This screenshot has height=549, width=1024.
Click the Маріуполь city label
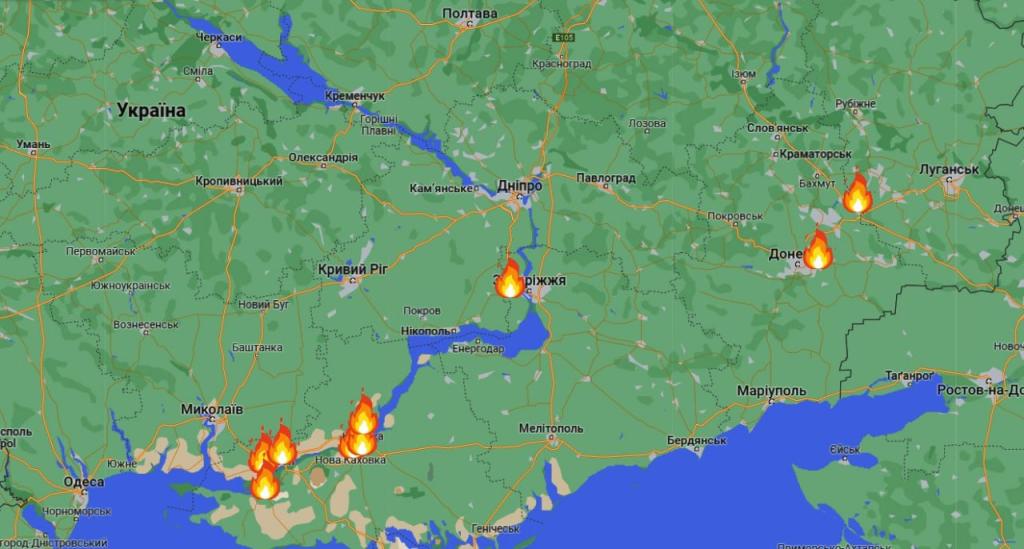coord(771,391)
